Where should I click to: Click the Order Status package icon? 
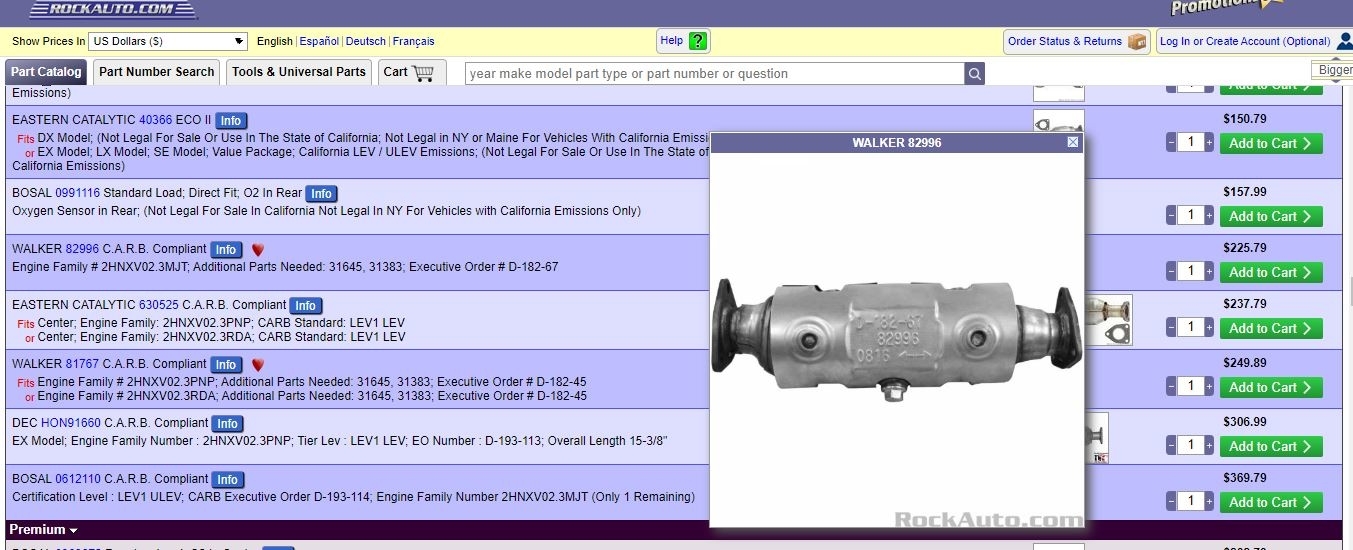pyautogui.click(x=1137, y=41)
